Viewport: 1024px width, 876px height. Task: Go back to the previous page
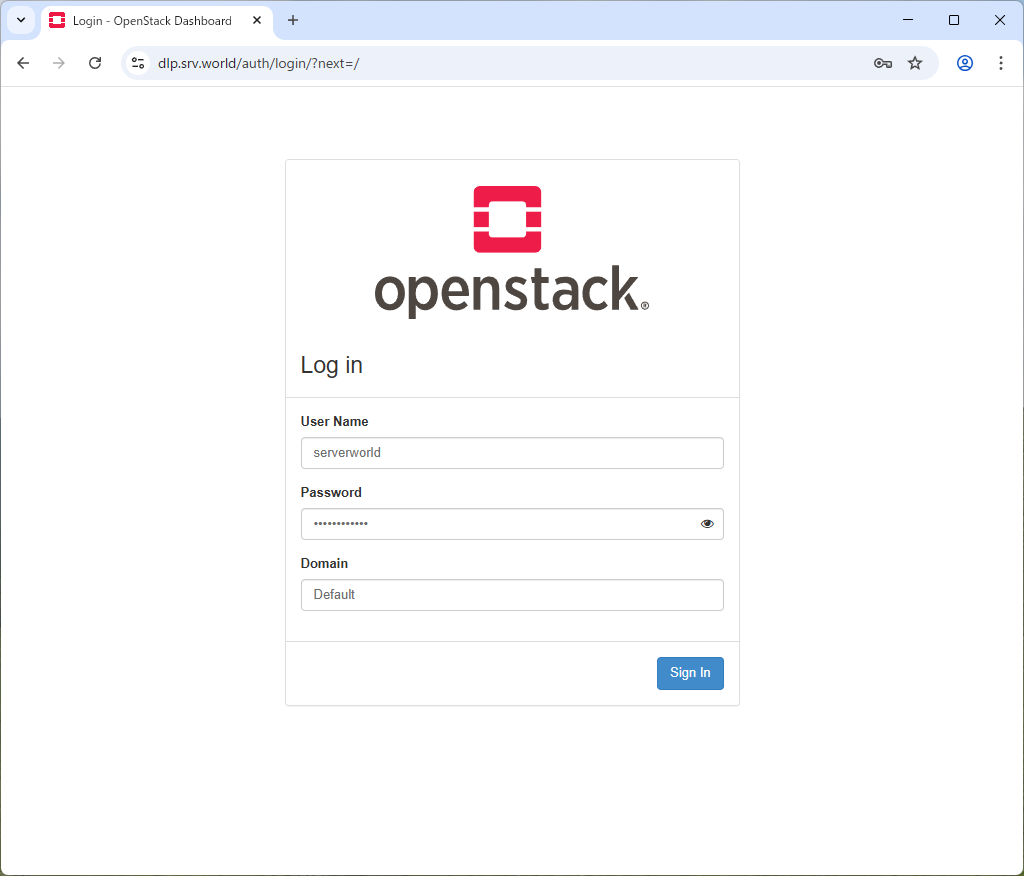(x=23, y=63)
